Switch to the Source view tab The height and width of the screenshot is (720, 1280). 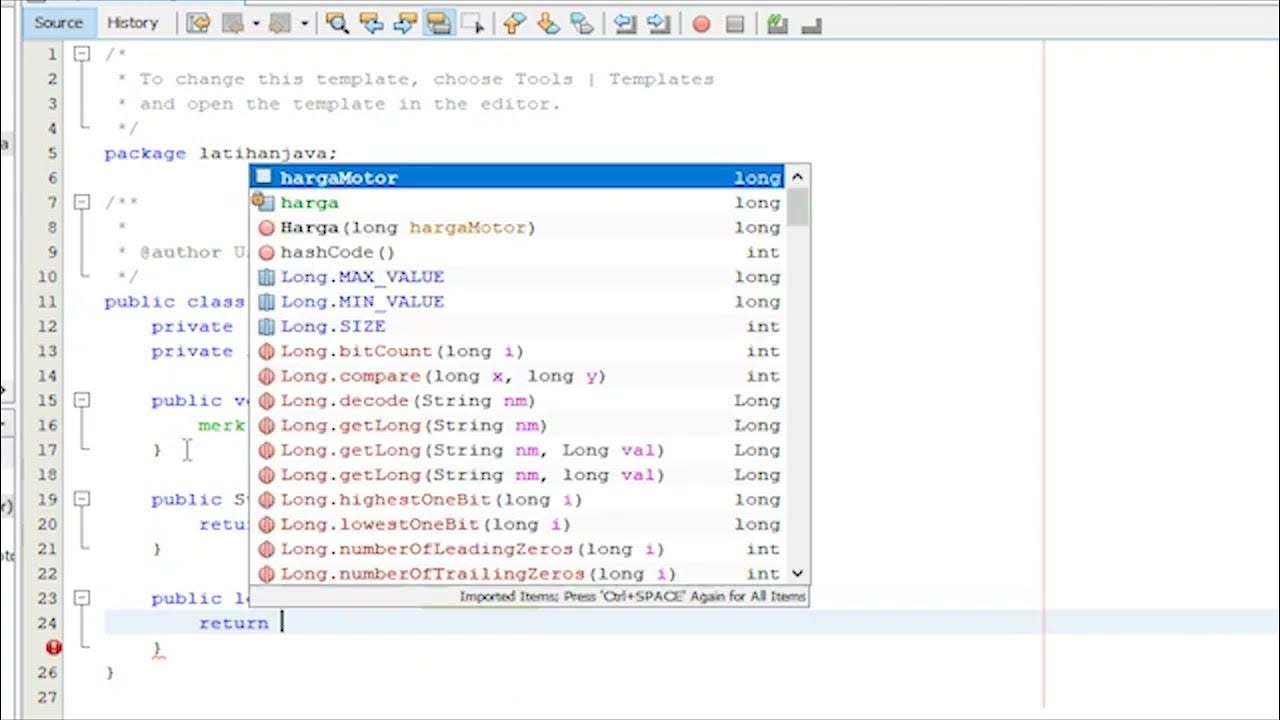pos(58,22)
